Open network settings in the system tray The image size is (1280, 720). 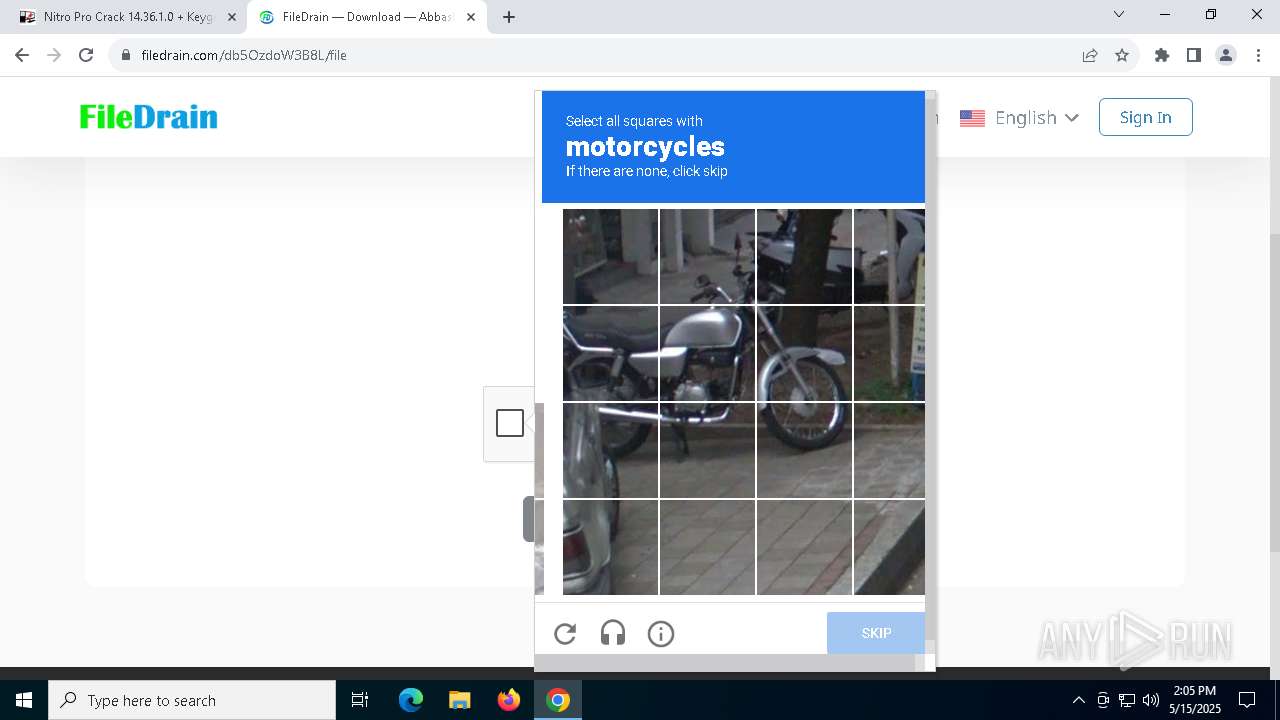click(x=1127, y=700)
